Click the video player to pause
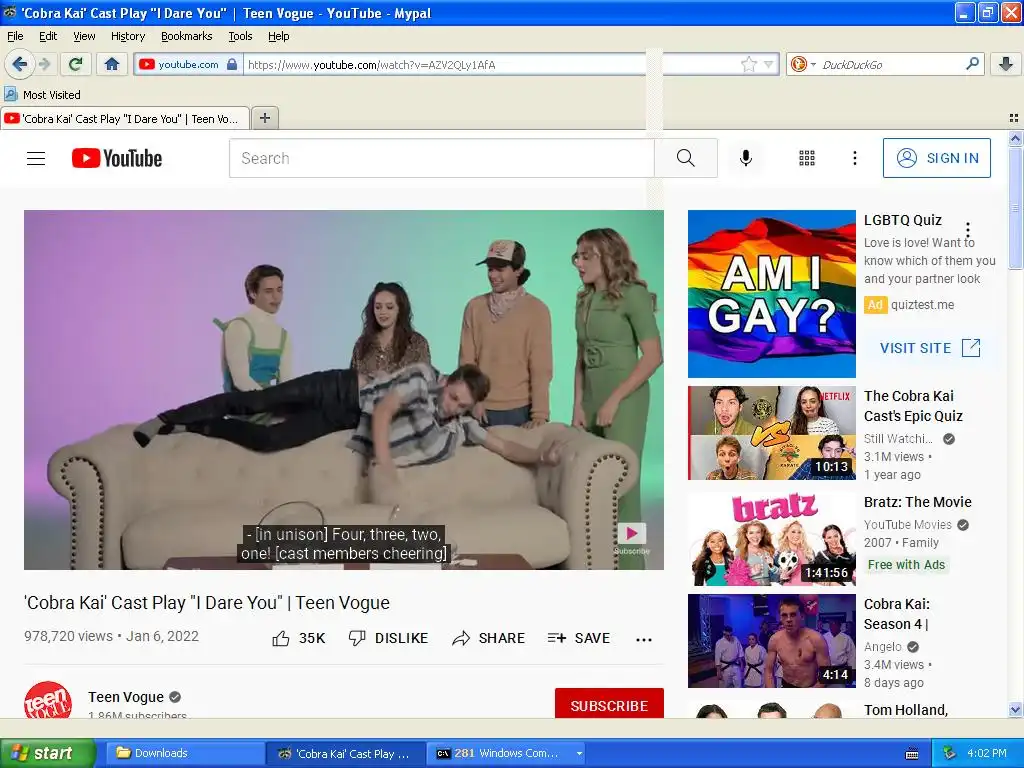This screenshot has width=1024, height=768. tap(344, 389)
